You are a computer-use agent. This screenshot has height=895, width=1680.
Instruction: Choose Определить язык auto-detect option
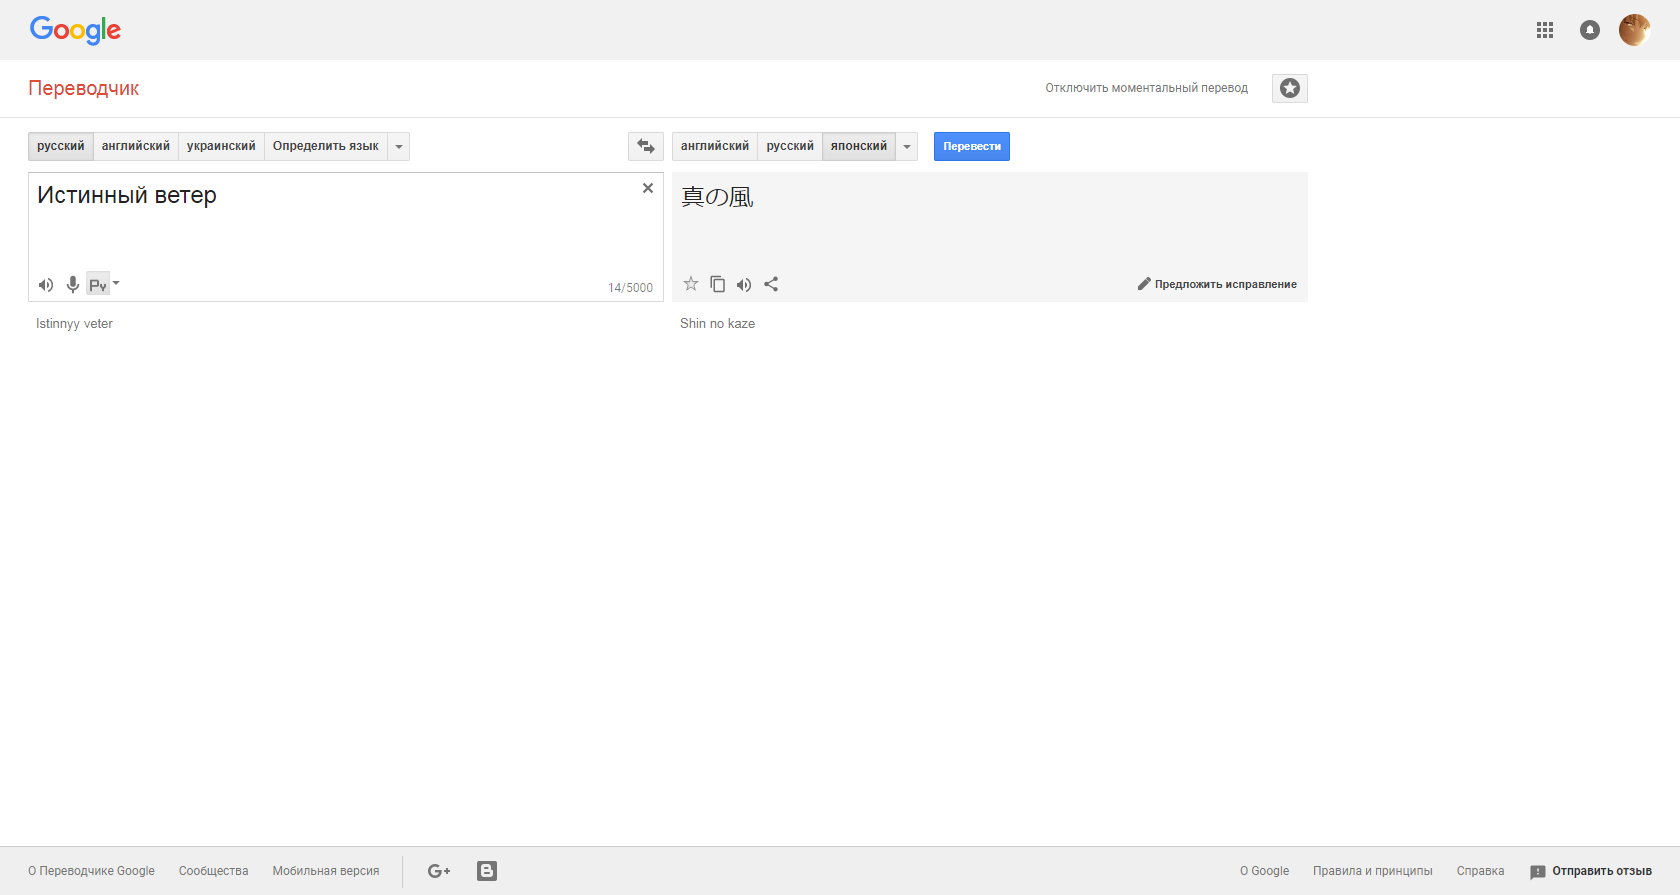pyautogui.click(x=326, y=146)
